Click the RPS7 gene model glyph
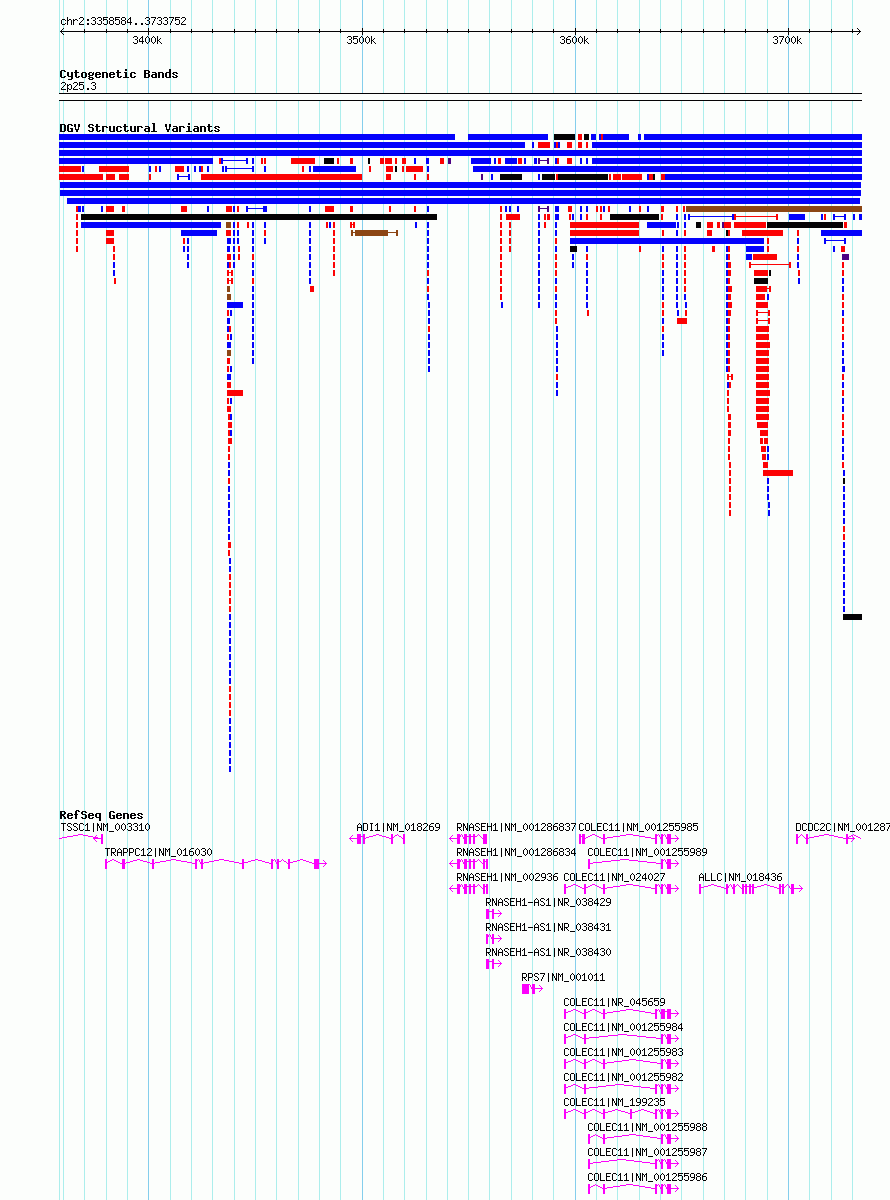This screenshot has height=1200, width=890. point(532,988)
